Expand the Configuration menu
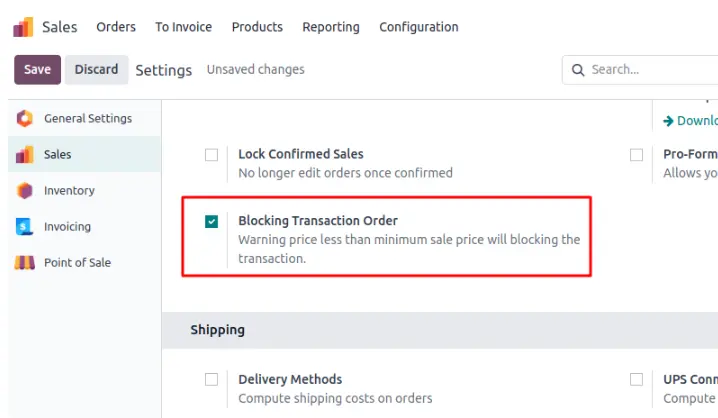This screenshot has width=718, height=418. click(419, 27)
